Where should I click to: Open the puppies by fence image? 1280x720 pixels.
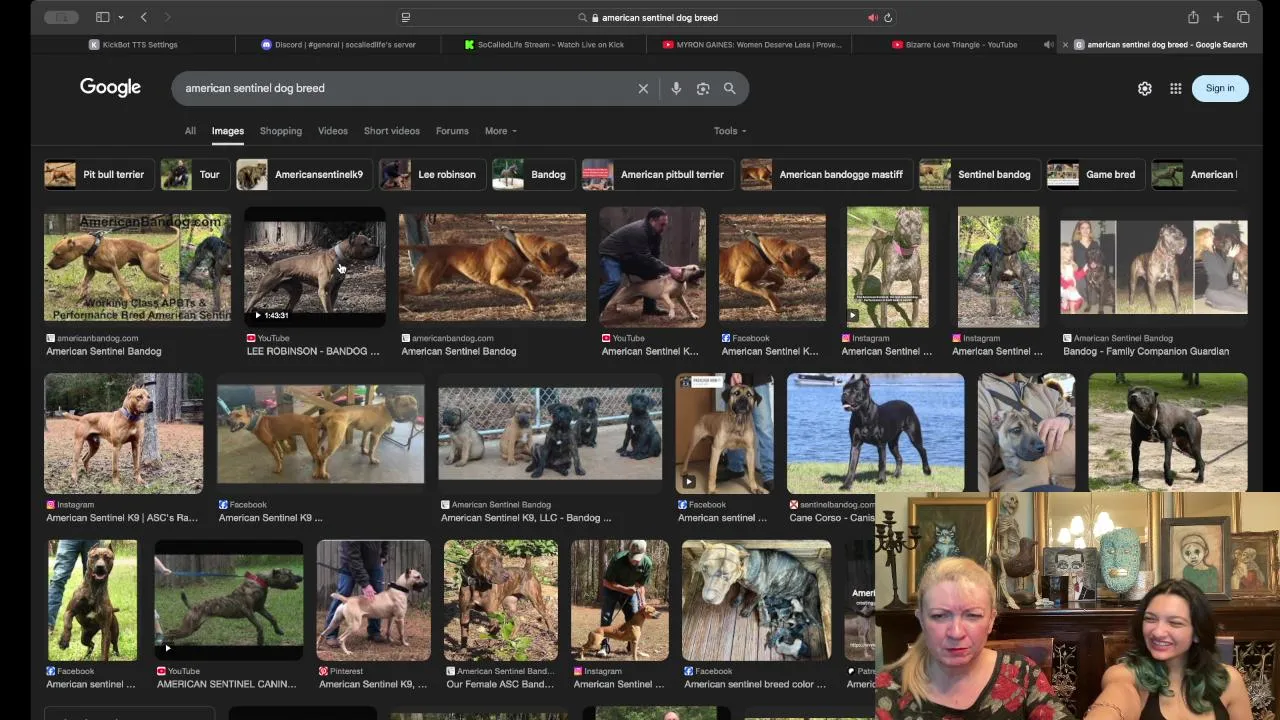point(550,434)
